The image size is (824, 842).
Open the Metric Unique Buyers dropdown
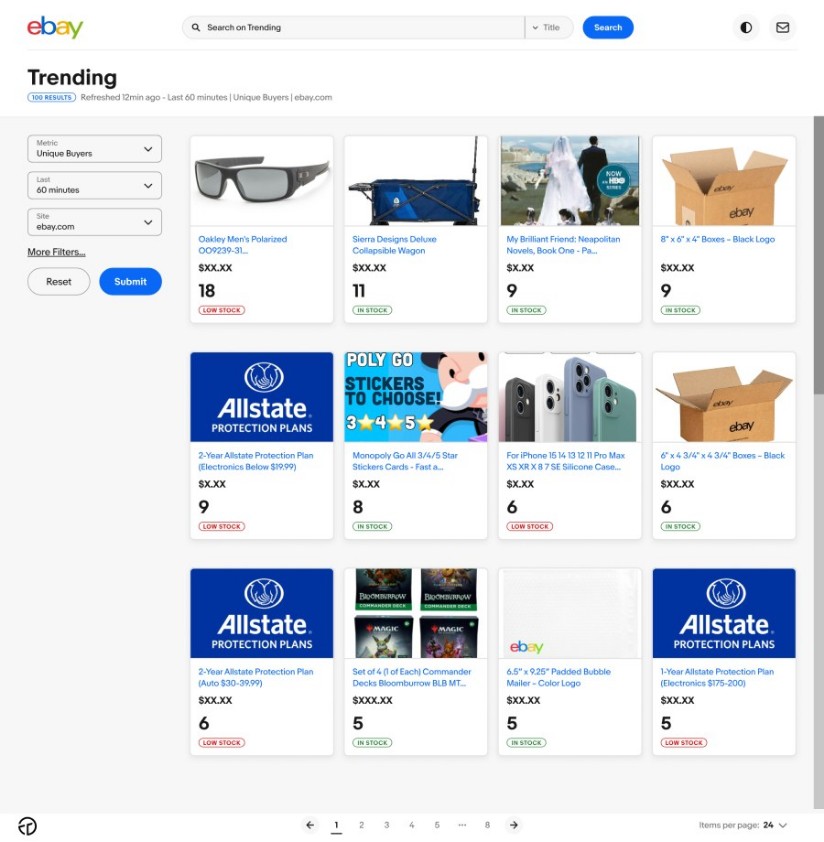point(95,149)
